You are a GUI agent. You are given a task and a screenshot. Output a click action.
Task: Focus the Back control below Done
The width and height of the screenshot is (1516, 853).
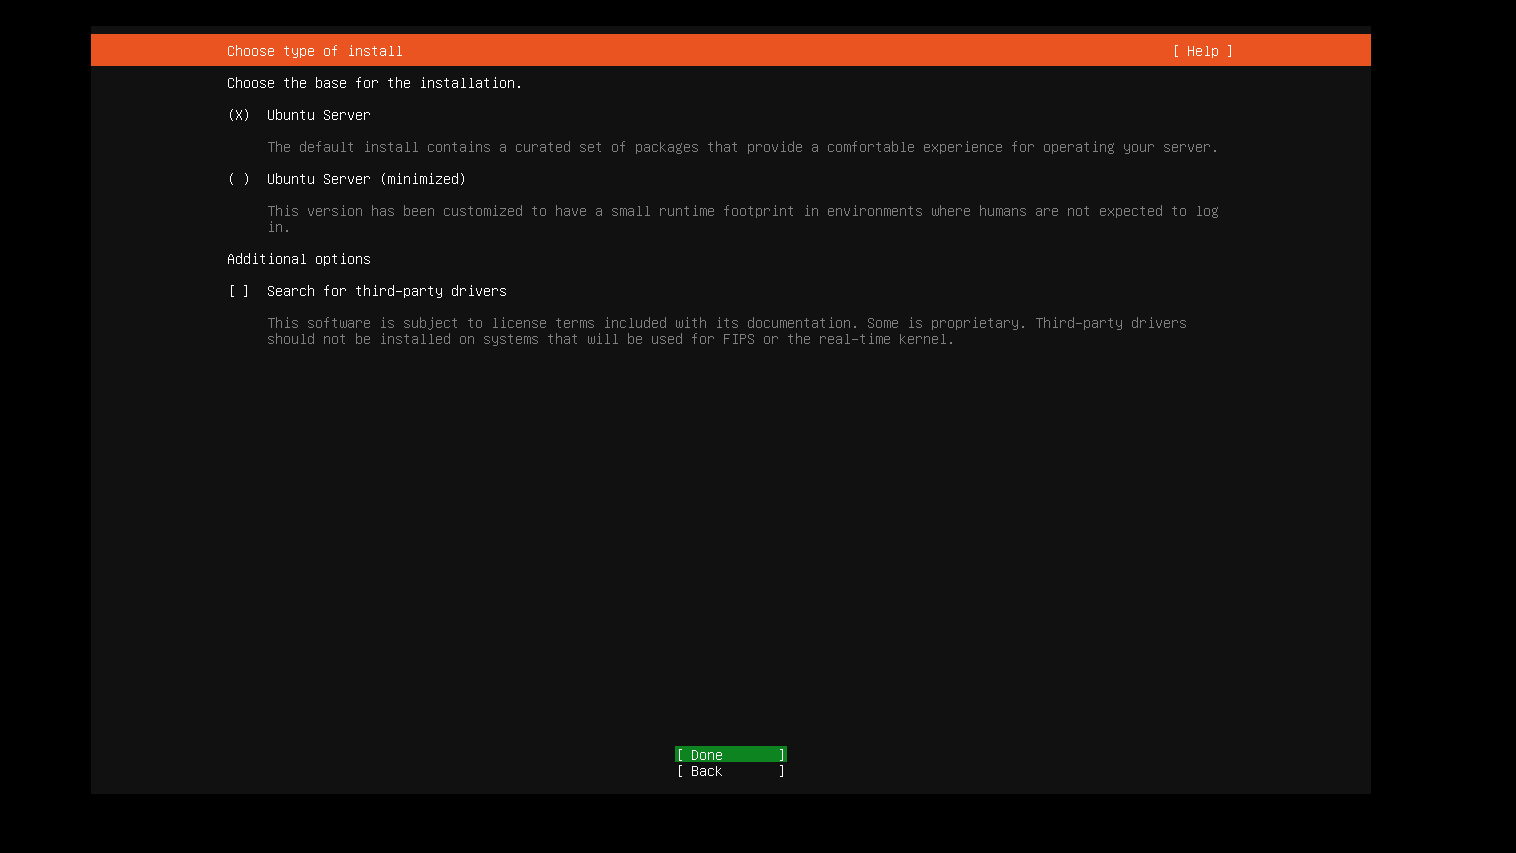click(729, 771)
